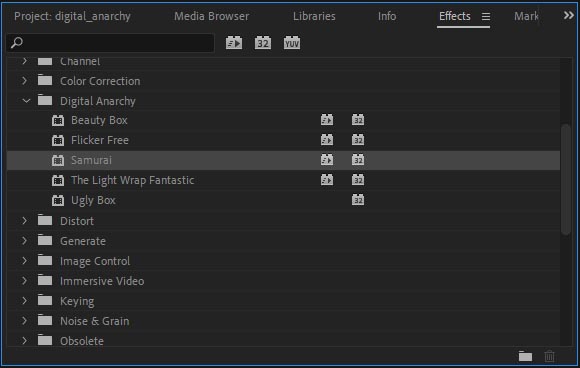This screenshot has width=580, height=368.
Task: Open the Libraries tab
Action: pos(314,16)
